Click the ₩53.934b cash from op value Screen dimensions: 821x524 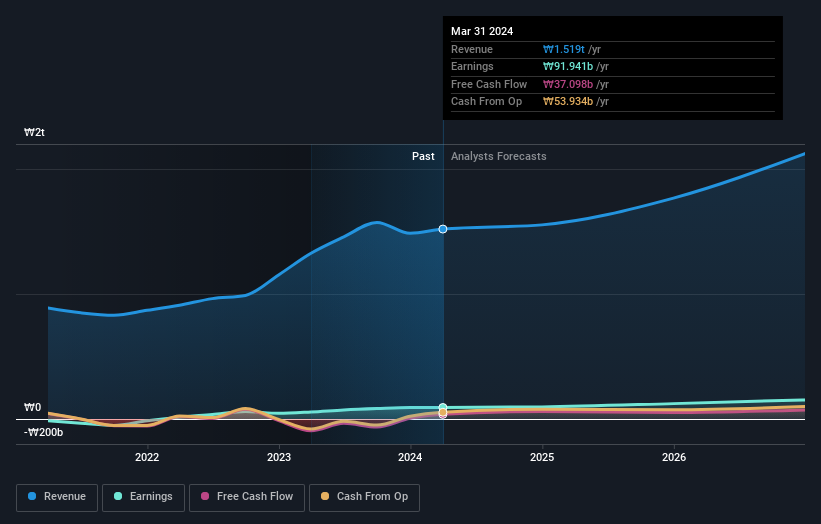(568, 102)
